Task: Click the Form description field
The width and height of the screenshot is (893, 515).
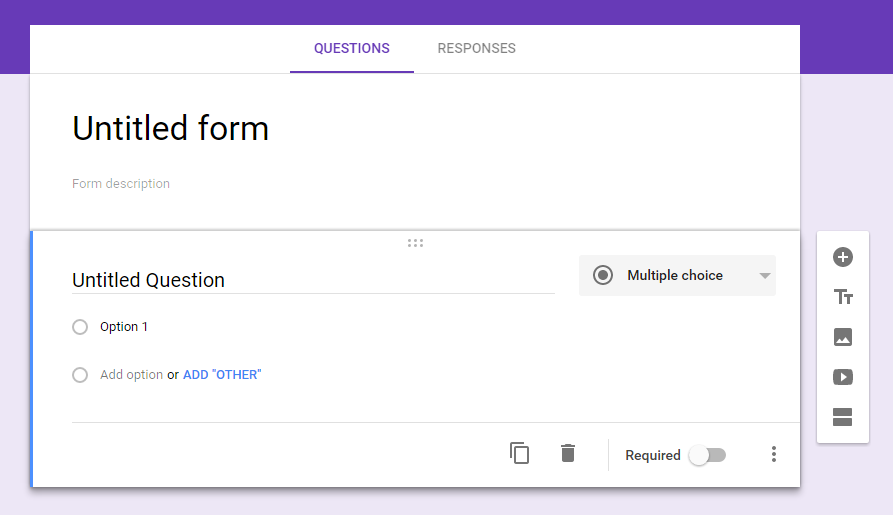Action: 121,184
